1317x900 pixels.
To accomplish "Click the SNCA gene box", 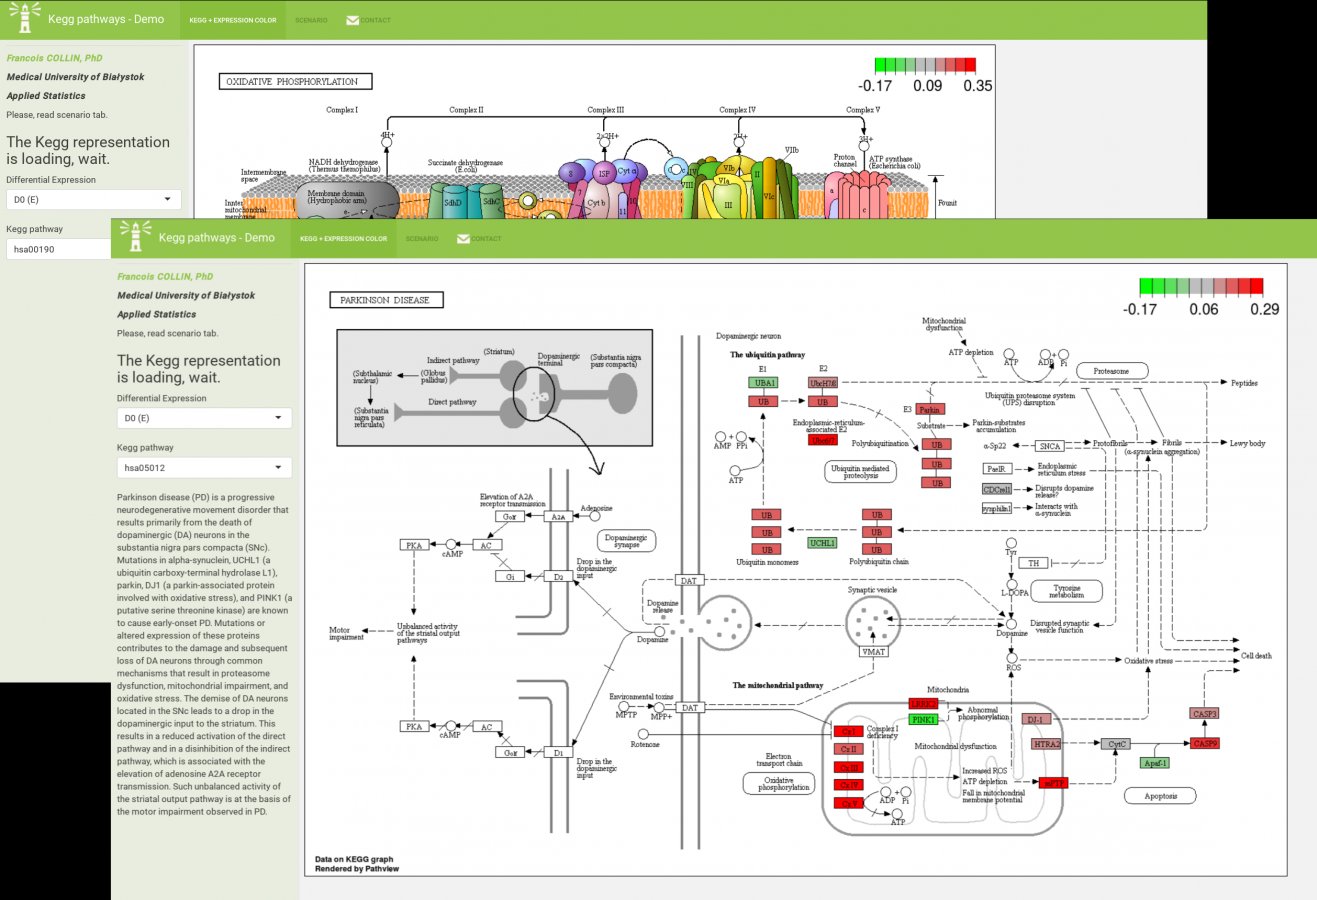I will point(1049,446).
